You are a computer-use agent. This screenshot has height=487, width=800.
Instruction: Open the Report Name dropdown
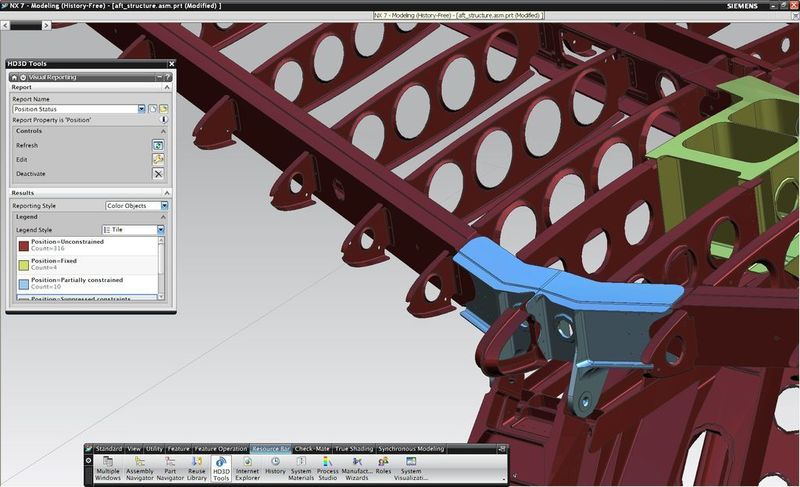[141, 108]
